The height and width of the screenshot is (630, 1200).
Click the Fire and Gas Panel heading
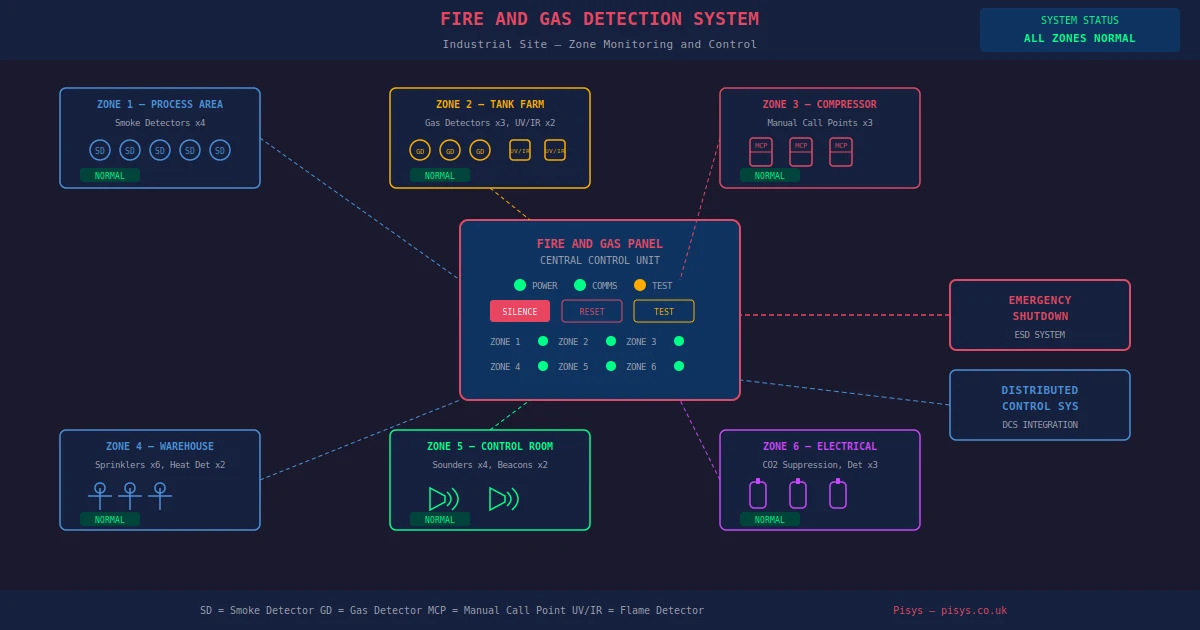click(600, 243)
